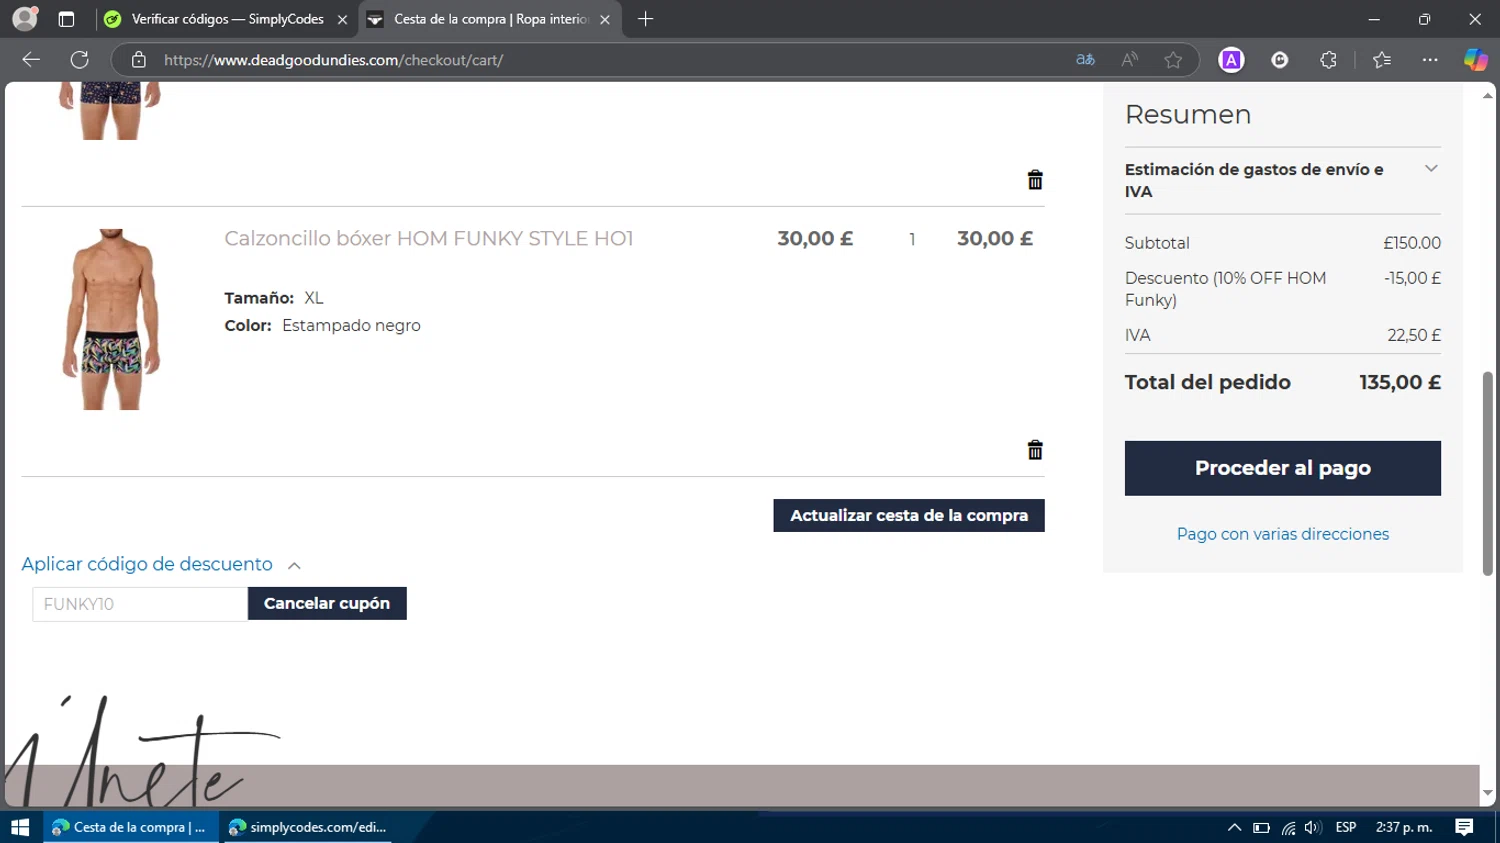View site information lock icon
Screen dimensions: 1500x843
click(x=139, y=60)
